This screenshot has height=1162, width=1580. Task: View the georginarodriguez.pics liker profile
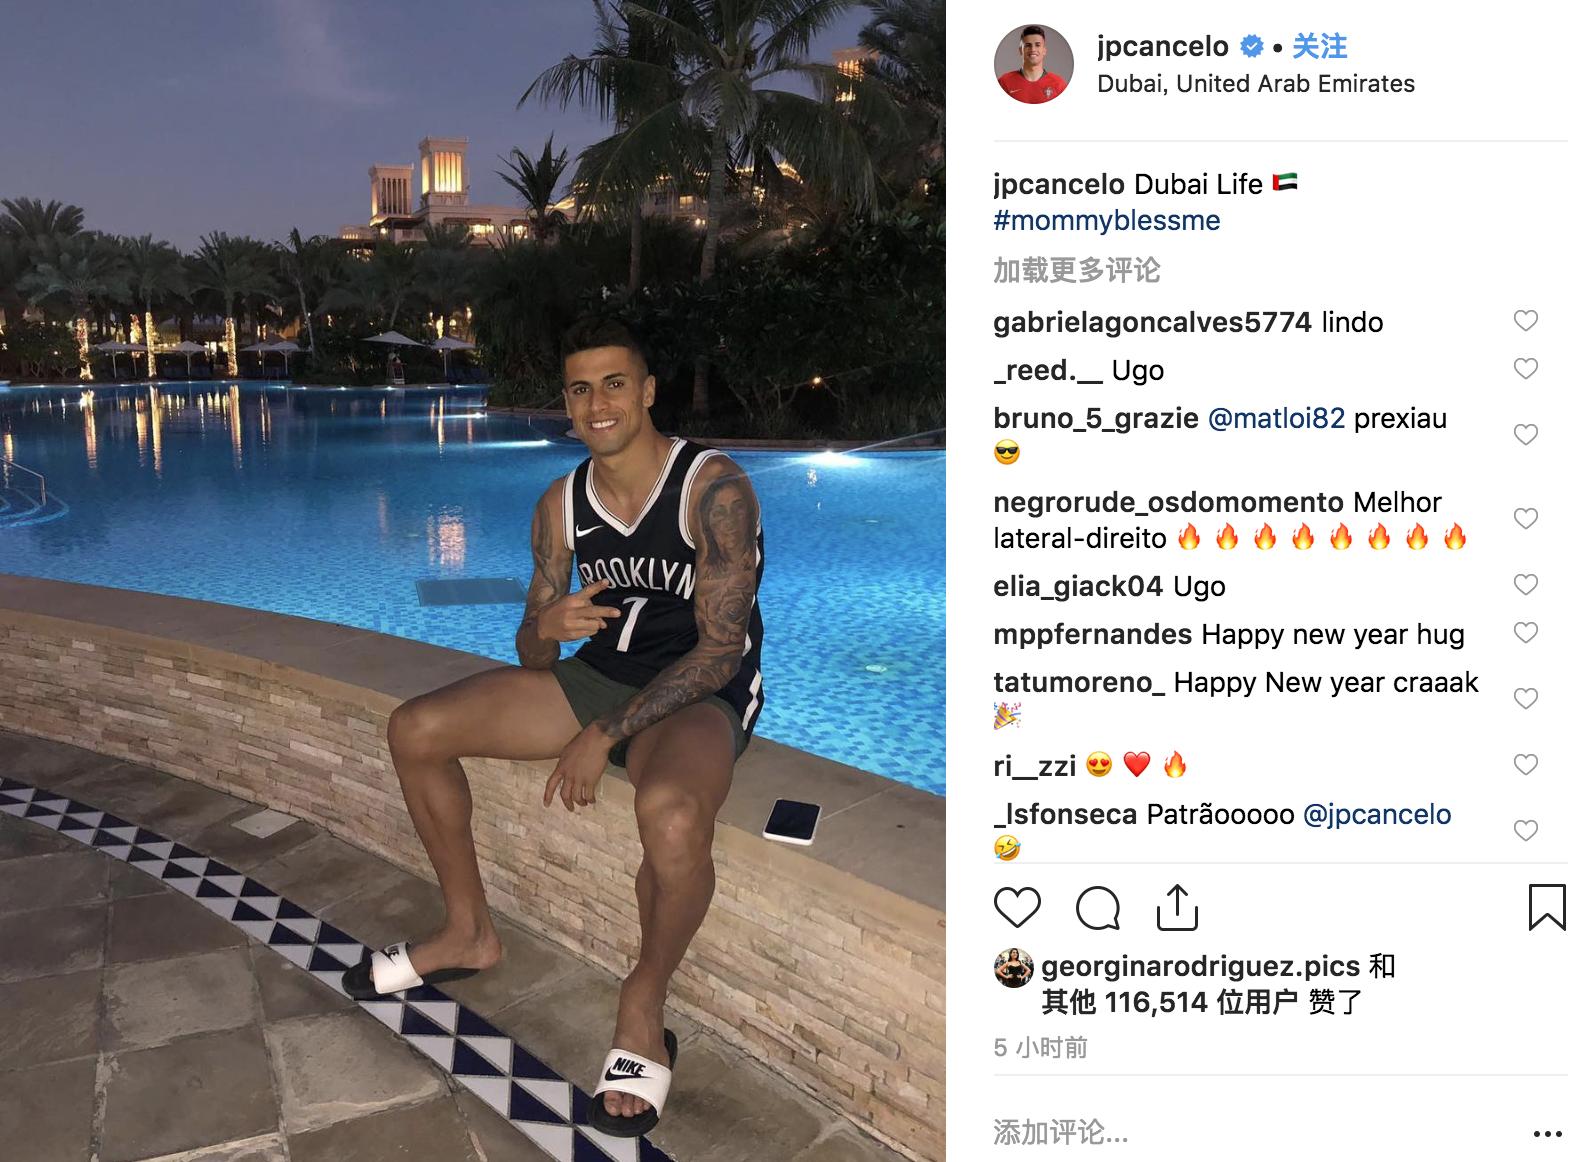1200,966
